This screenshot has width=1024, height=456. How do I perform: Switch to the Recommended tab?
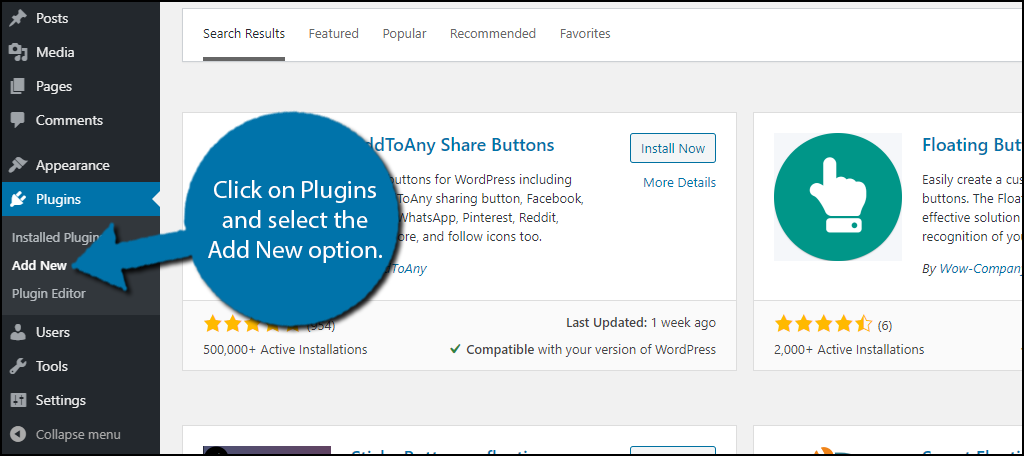[492, 33]
